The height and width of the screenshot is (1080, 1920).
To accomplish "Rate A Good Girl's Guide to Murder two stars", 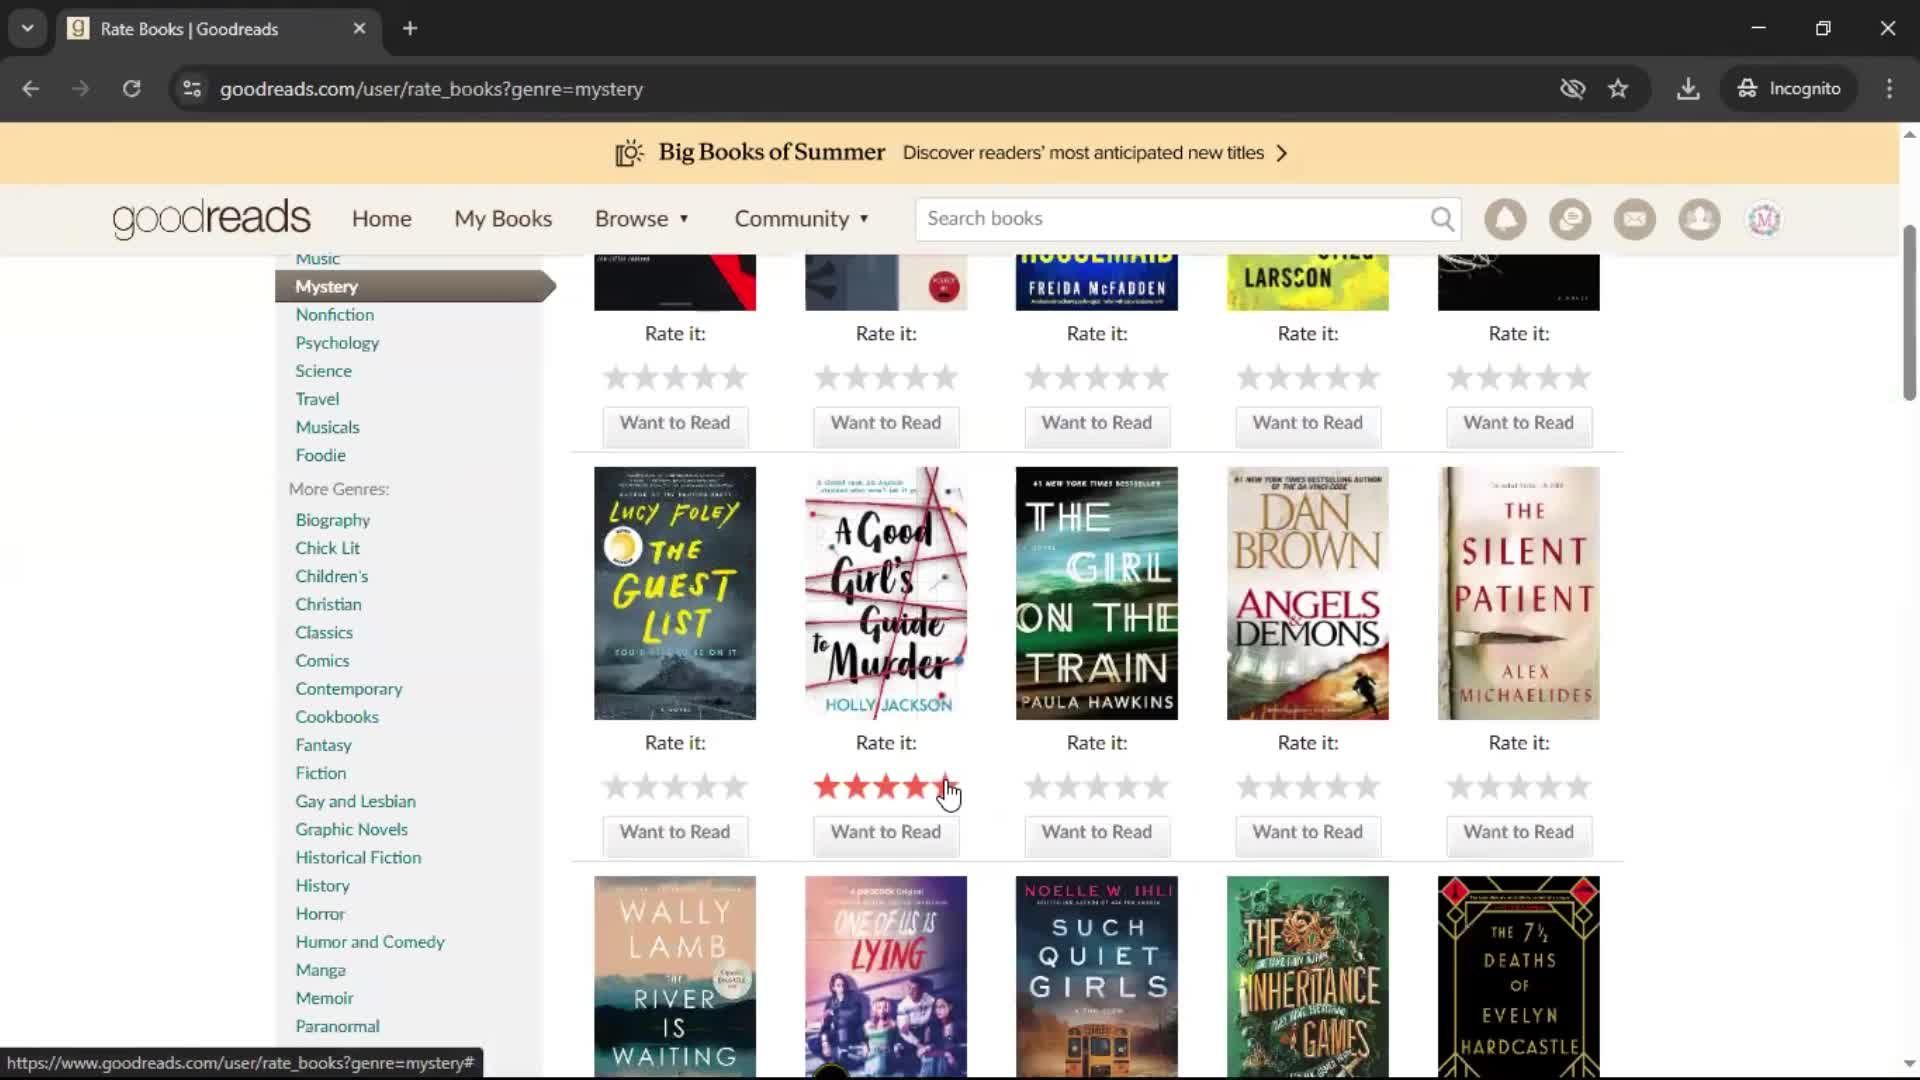I will click(856, 787).
